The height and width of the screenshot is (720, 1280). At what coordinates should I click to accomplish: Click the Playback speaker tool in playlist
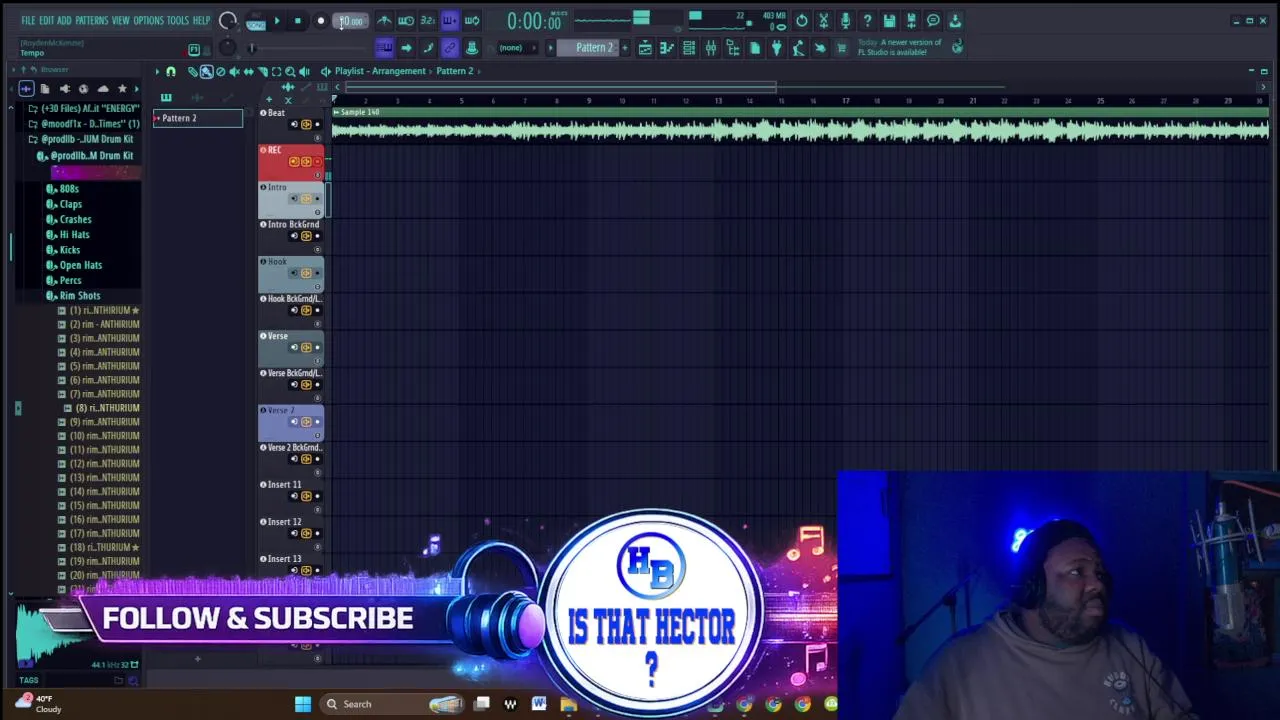304,72
